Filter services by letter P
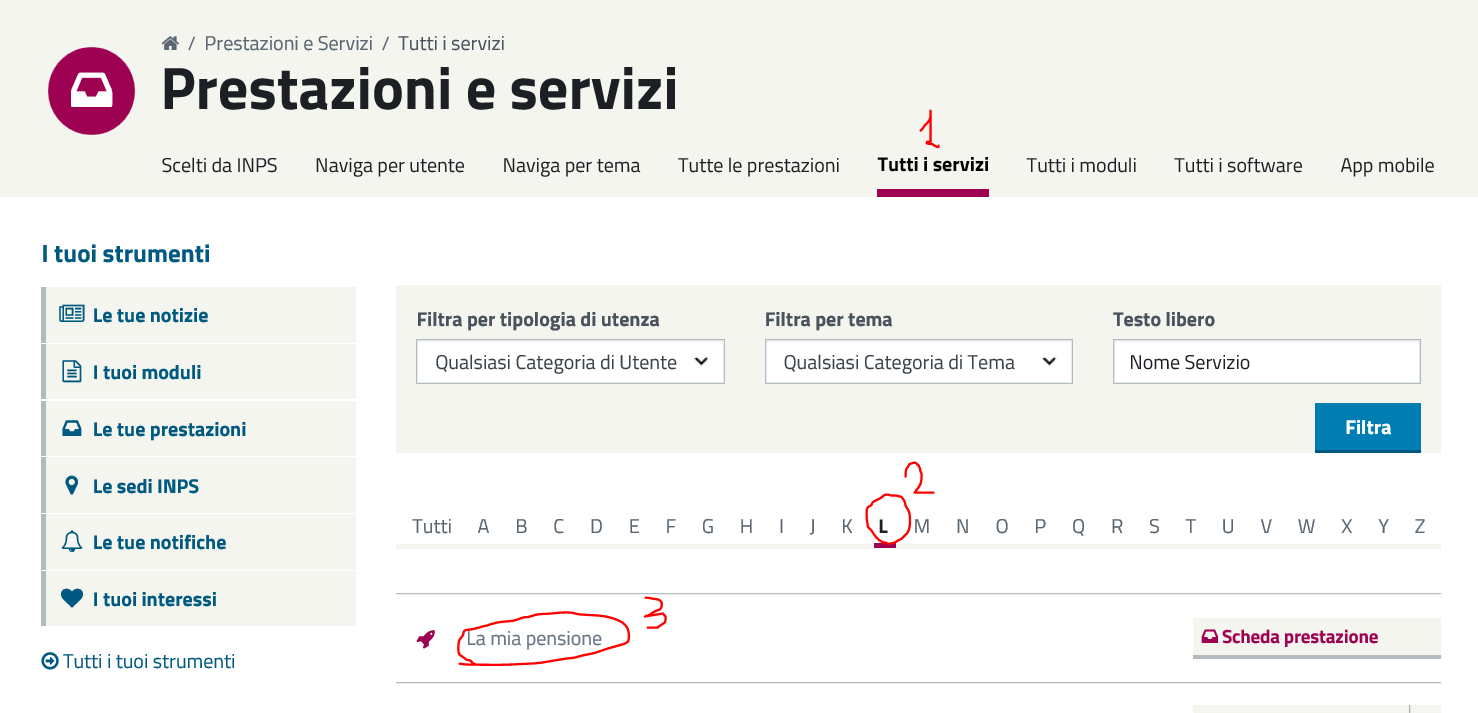1478x713 pixels. (x=1040, y=526)
